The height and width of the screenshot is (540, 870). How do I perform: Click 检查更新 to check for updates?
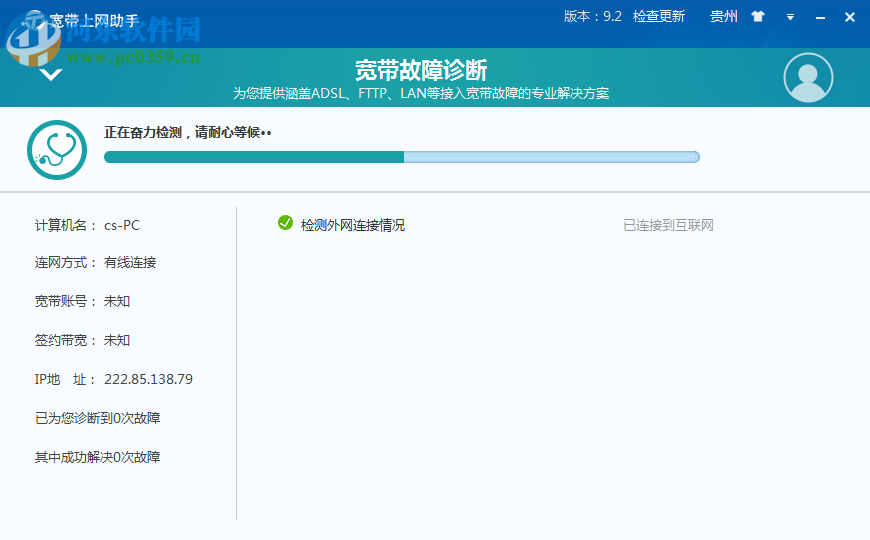point(659,16)
